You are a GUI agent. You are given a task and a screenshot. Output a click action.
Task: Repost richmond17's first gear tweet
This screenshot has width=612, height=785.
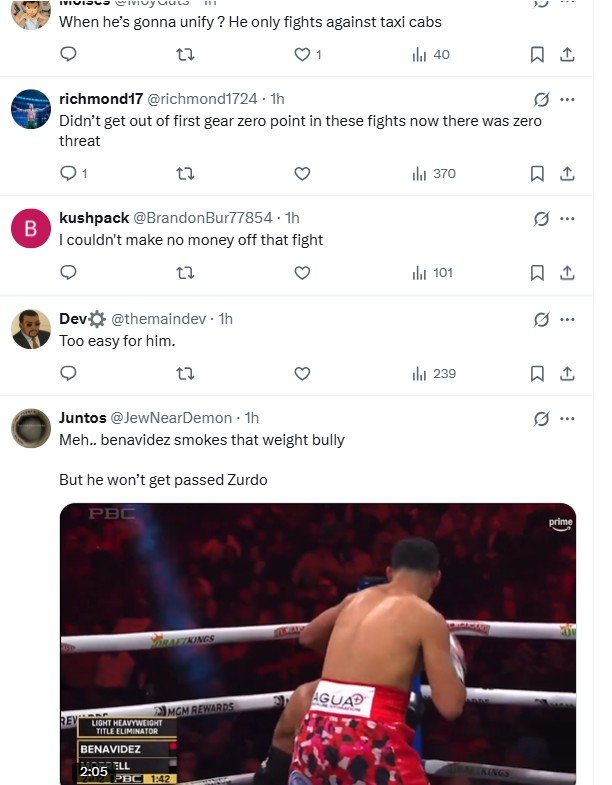[x=185, y=174]
